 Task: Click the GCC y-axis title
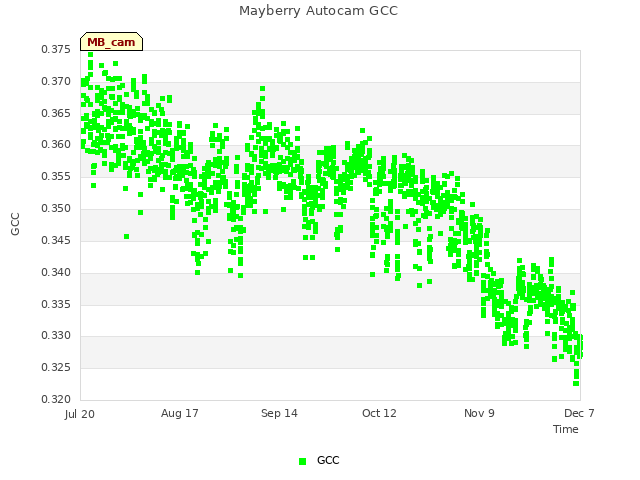coord(15,224)
